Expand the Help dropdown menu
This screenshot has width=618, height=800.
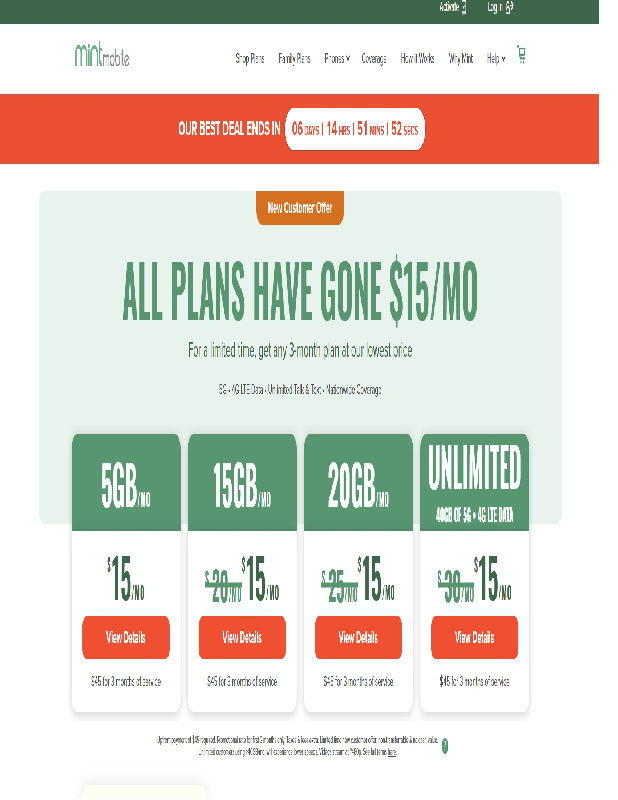[495, 59]
